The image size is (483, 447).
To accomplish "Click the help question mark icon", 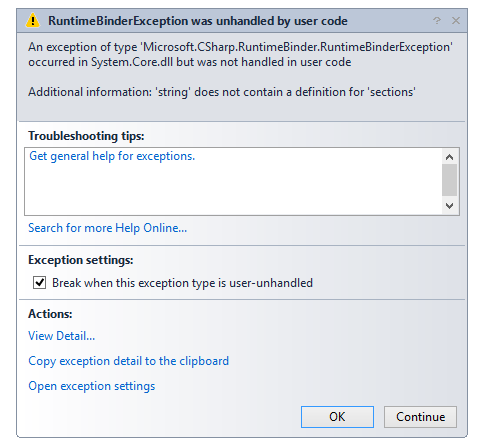I will pyautogui.click(x=437, y=21).
